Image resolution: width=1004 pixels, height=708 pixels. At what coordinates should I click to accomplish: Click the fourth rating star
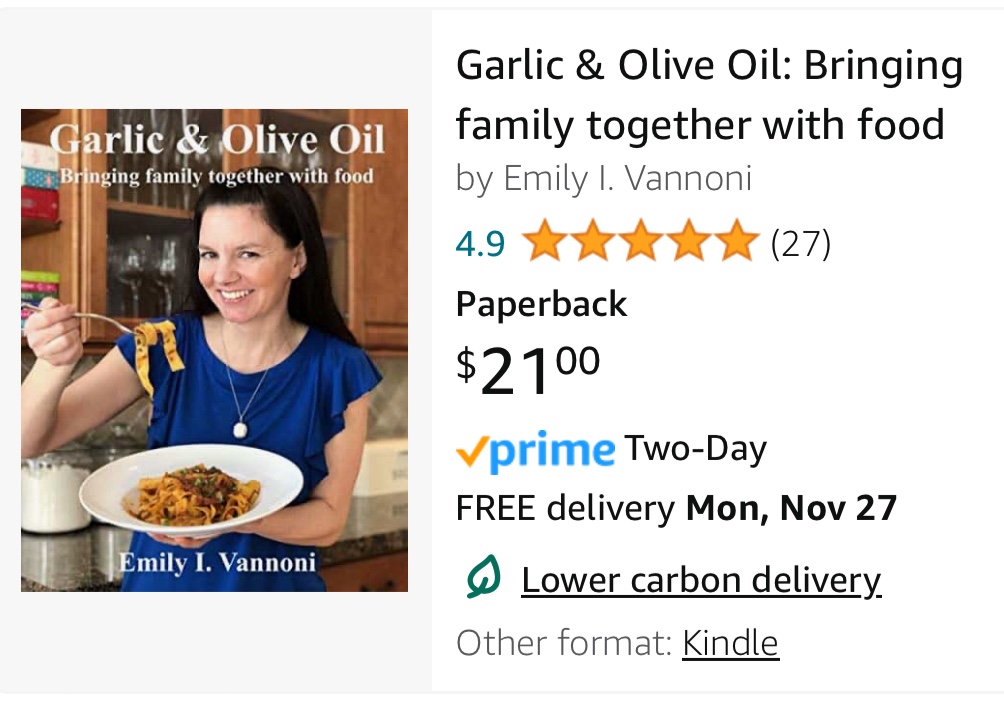(x=689, y=243)
